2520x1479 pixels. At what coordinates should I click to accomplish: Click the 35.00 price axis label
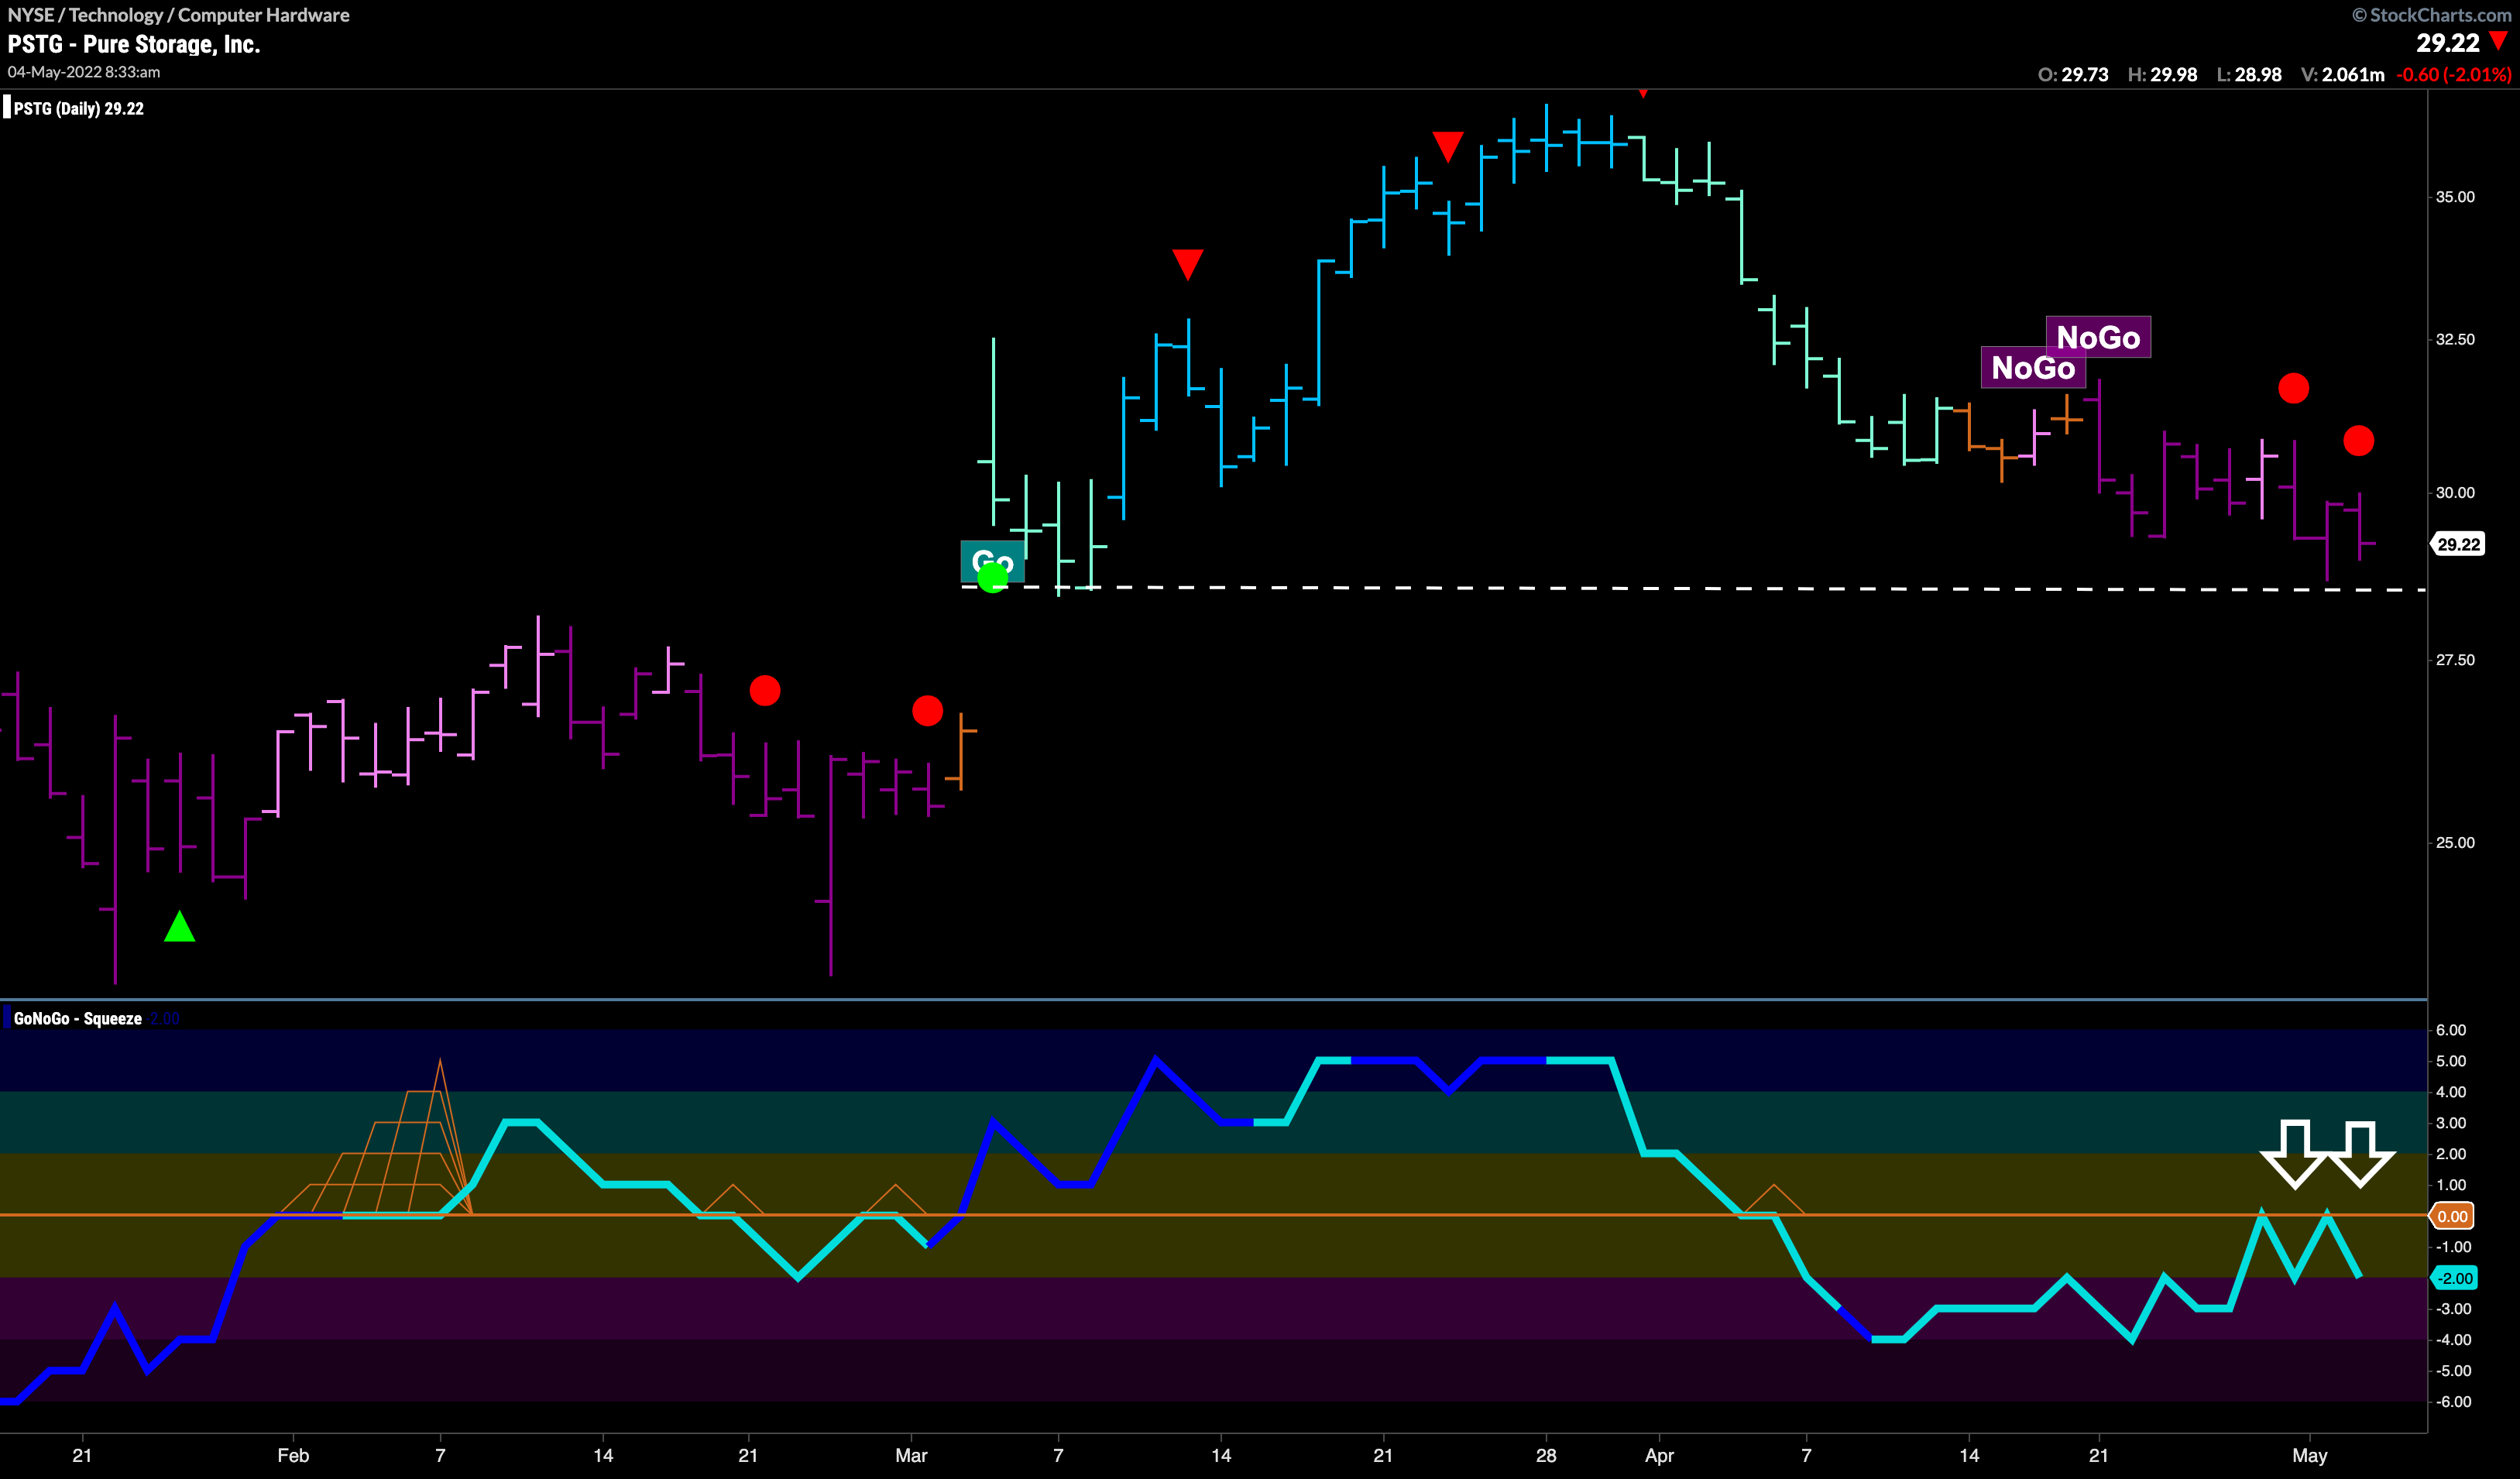(2455, 197)
